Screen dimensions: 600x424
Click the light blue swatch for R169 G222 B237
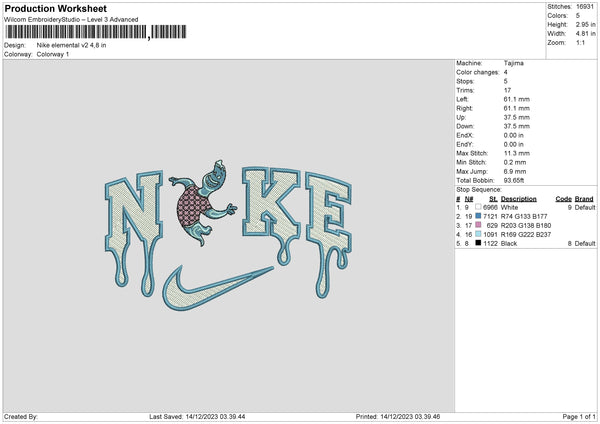[478, 234]
